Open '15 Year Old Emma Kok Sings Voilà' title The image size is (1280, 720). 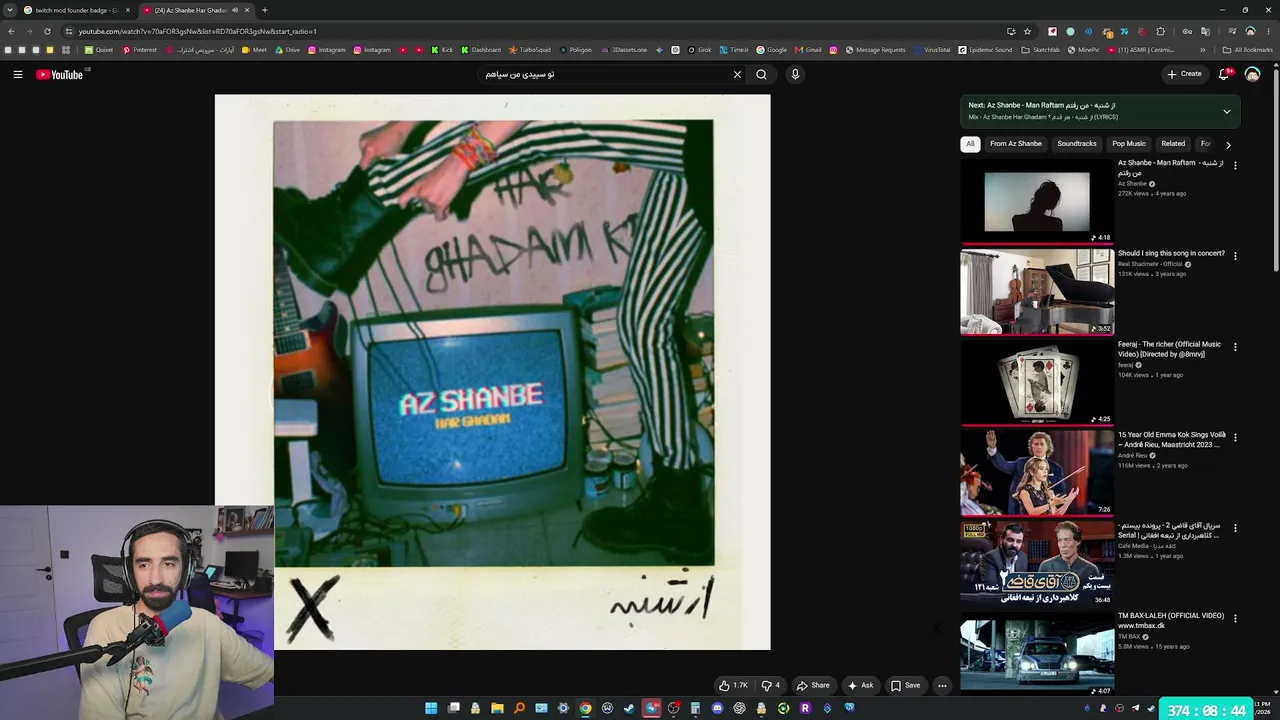tap(1172, 440)
